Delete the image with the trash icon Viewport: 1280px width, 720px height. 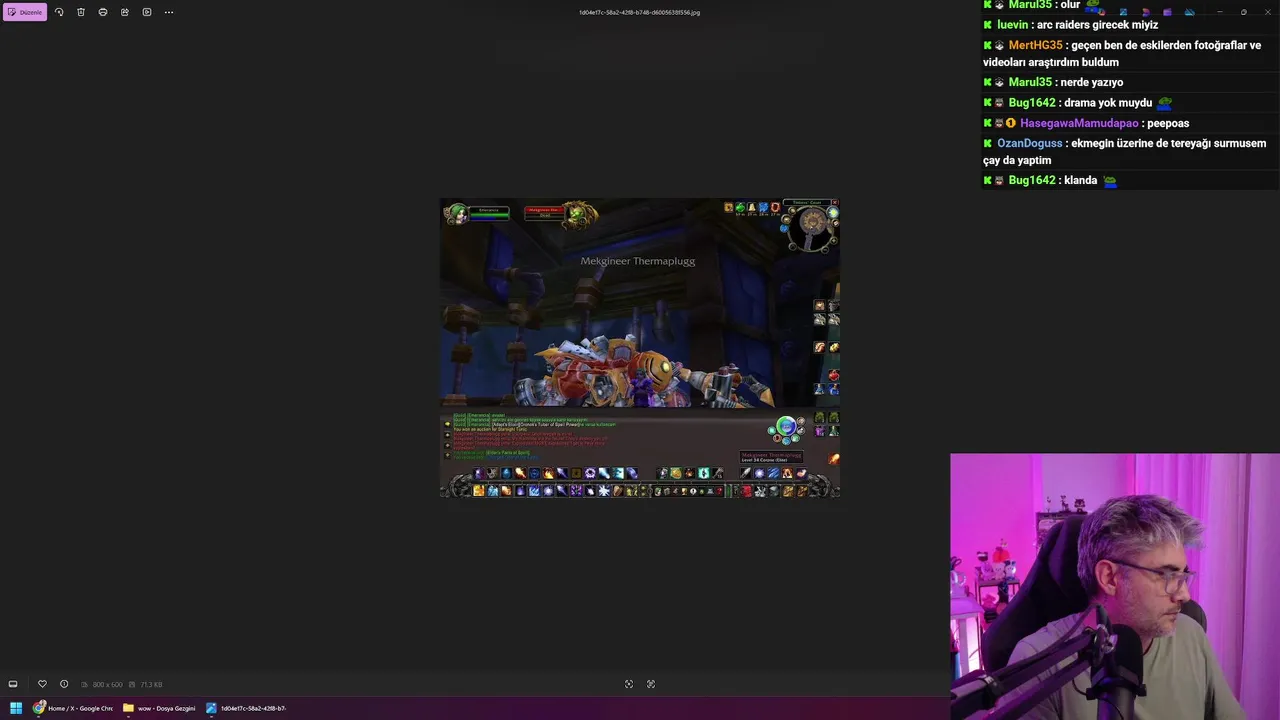(81, 12)
